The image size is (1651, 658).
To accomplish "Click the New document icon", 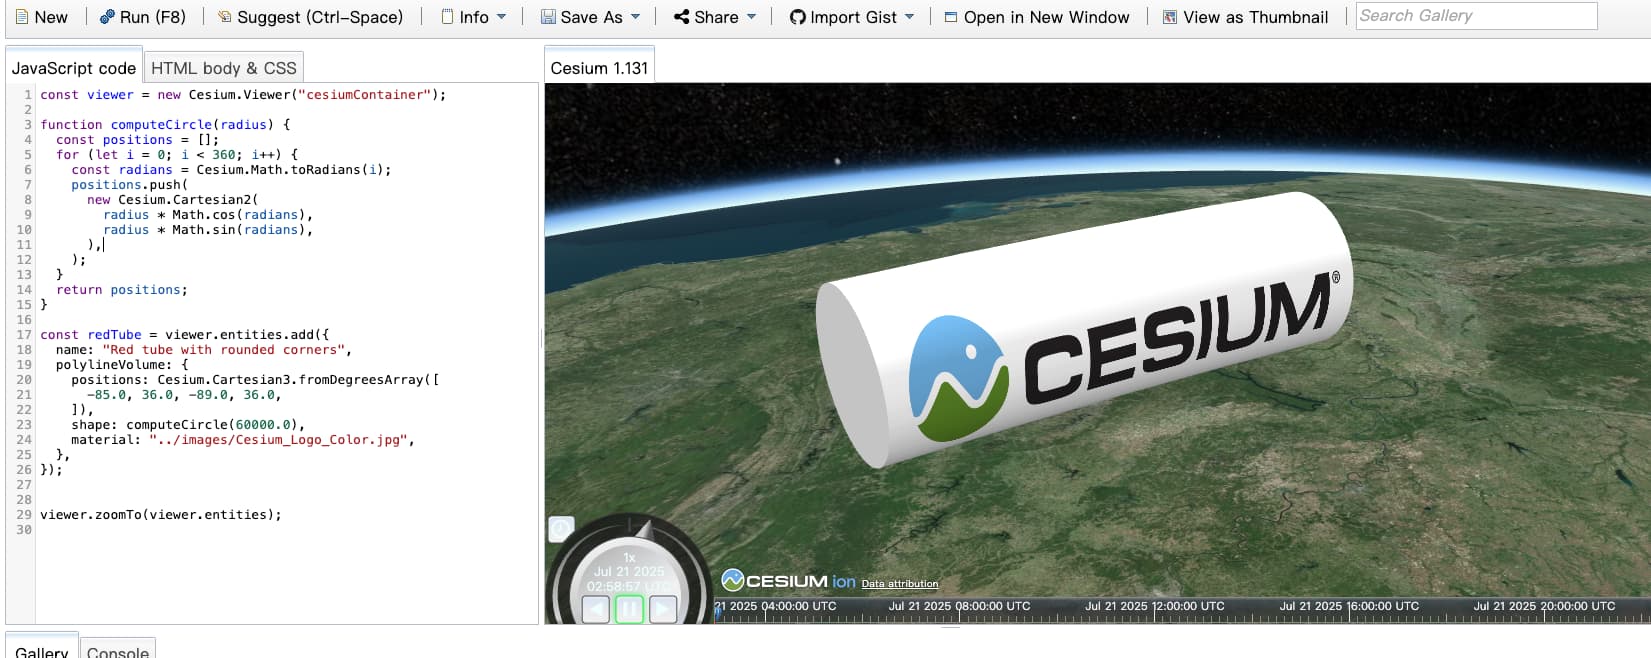I will point(21,17).
